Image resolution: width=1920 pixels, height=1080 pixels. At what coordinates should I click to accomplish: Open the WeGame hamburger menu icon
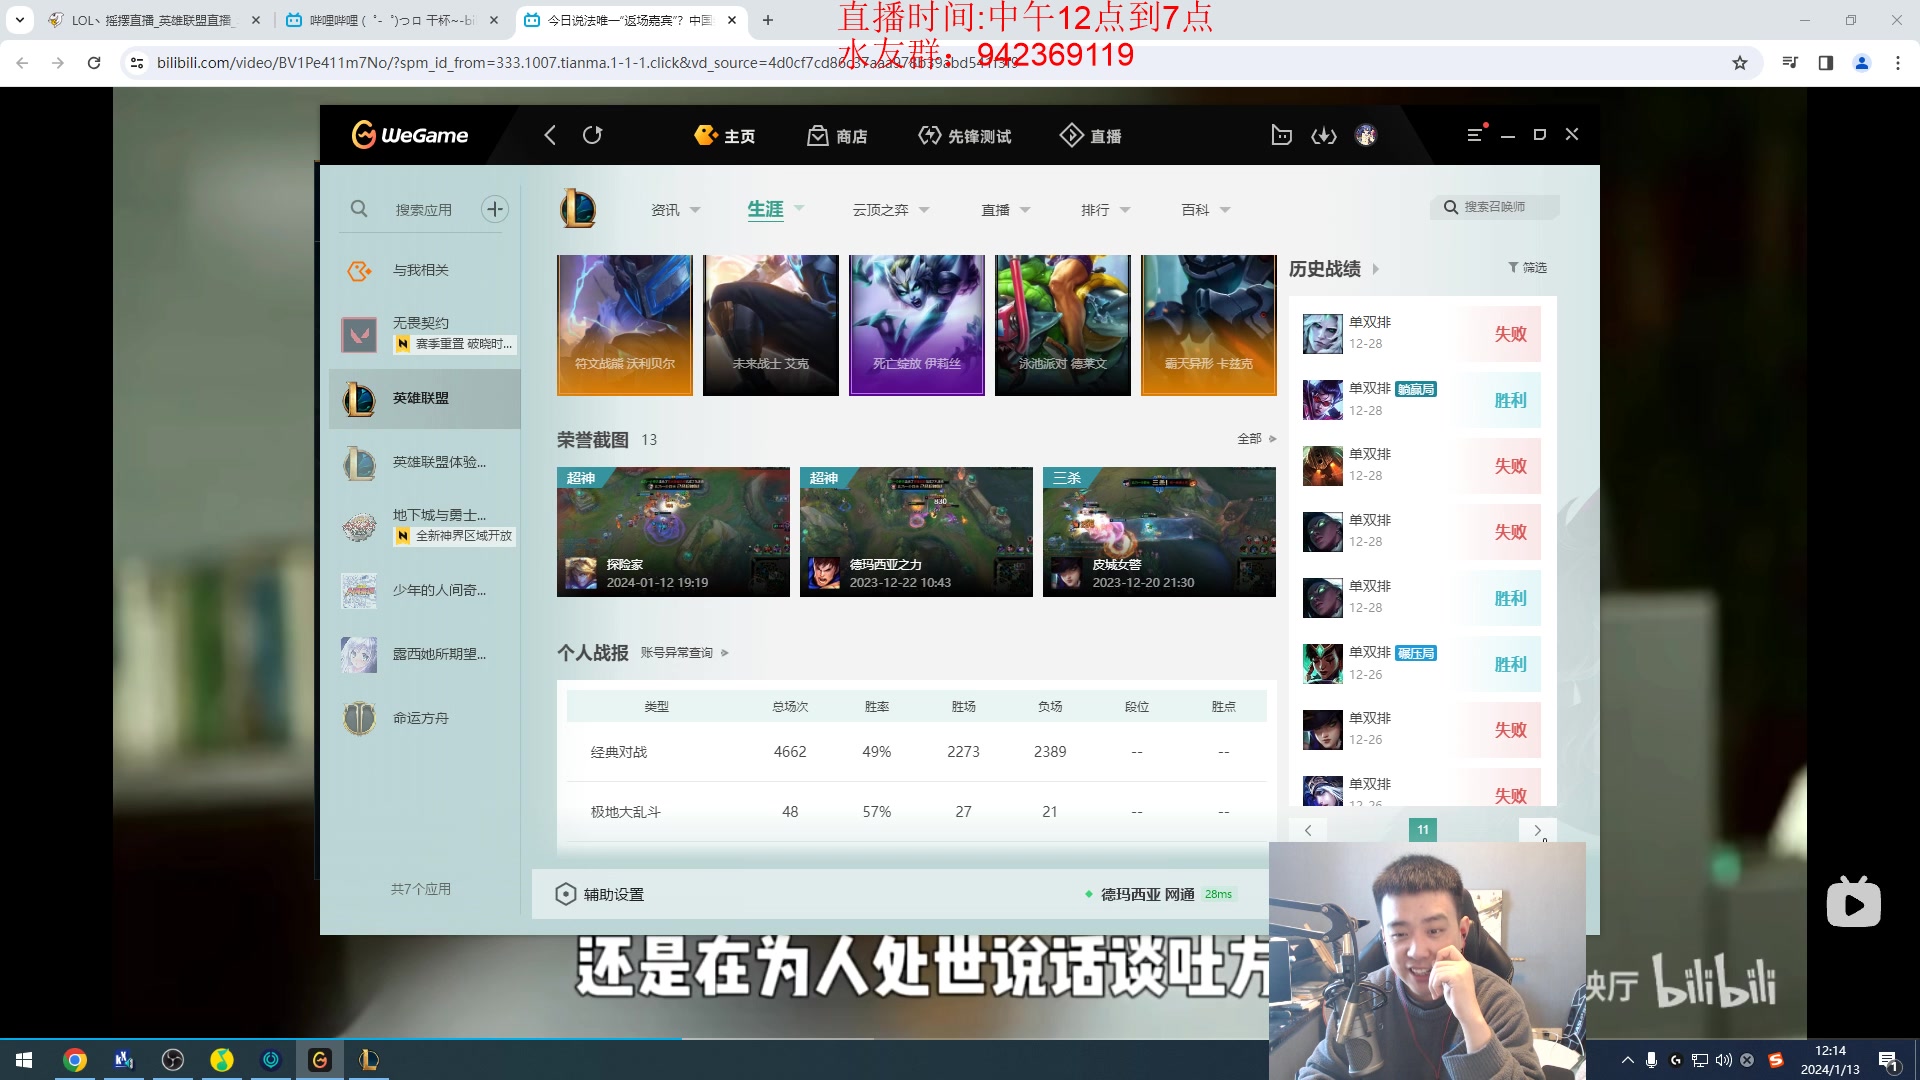pos(1475,135)
